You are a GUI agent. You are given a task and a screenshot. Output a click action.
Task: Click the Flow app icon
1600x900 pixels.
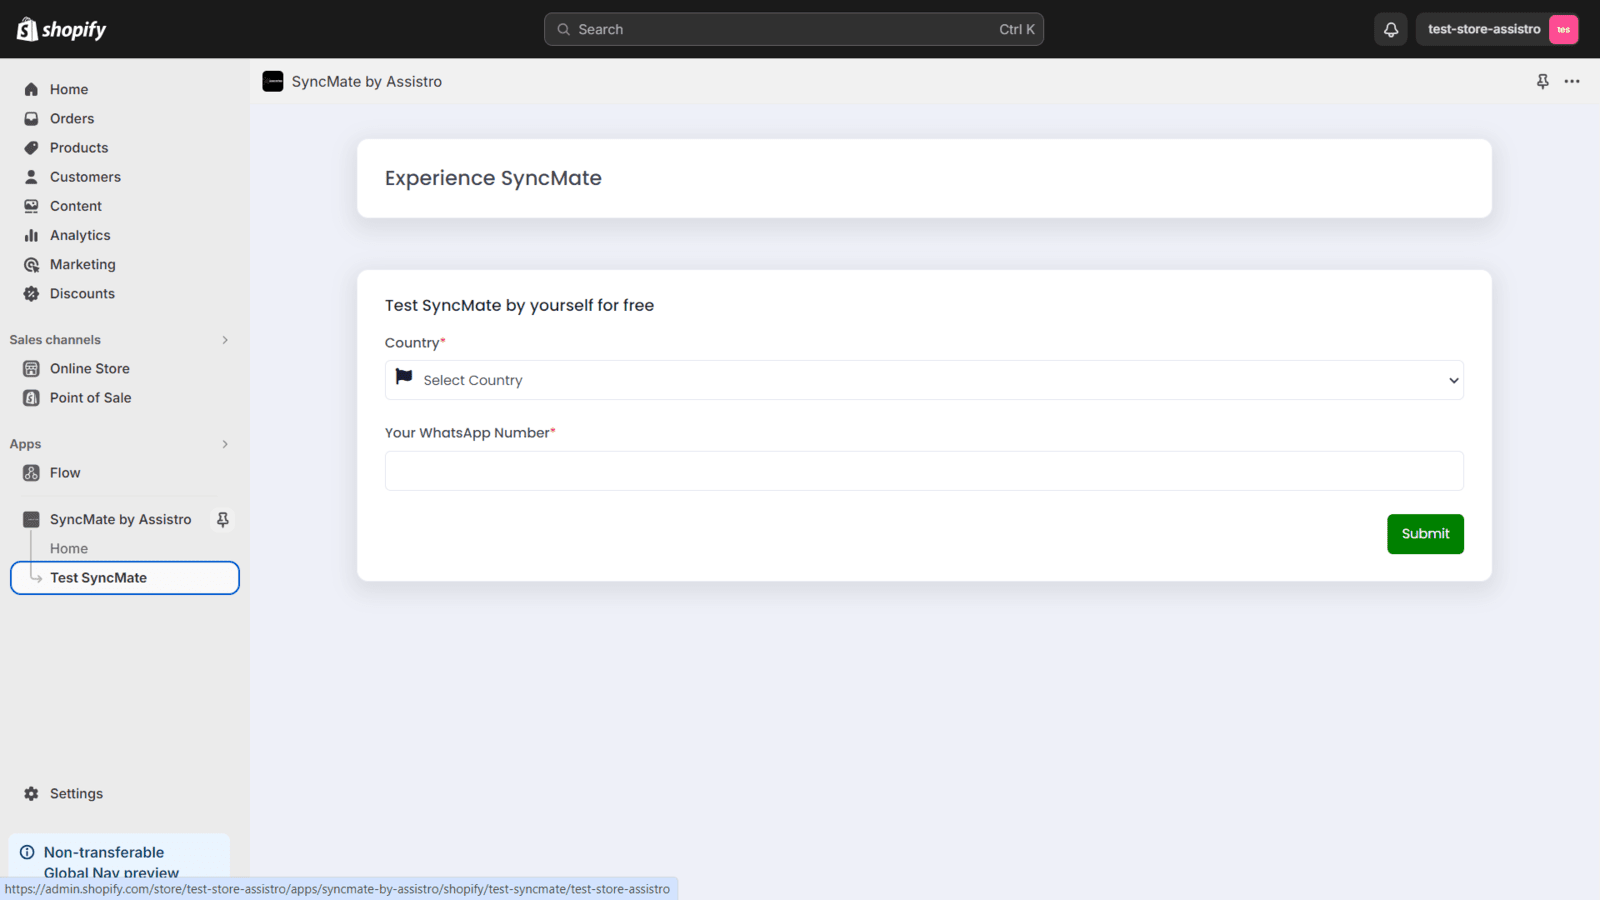(x=31, y=473)
